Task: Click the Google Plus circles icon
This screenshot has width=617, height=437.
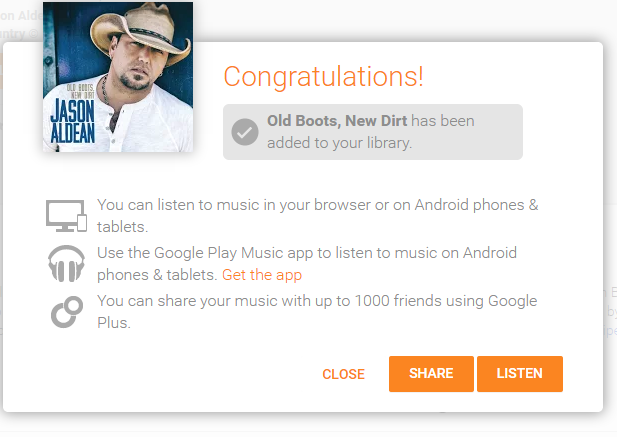Action: 66,311
